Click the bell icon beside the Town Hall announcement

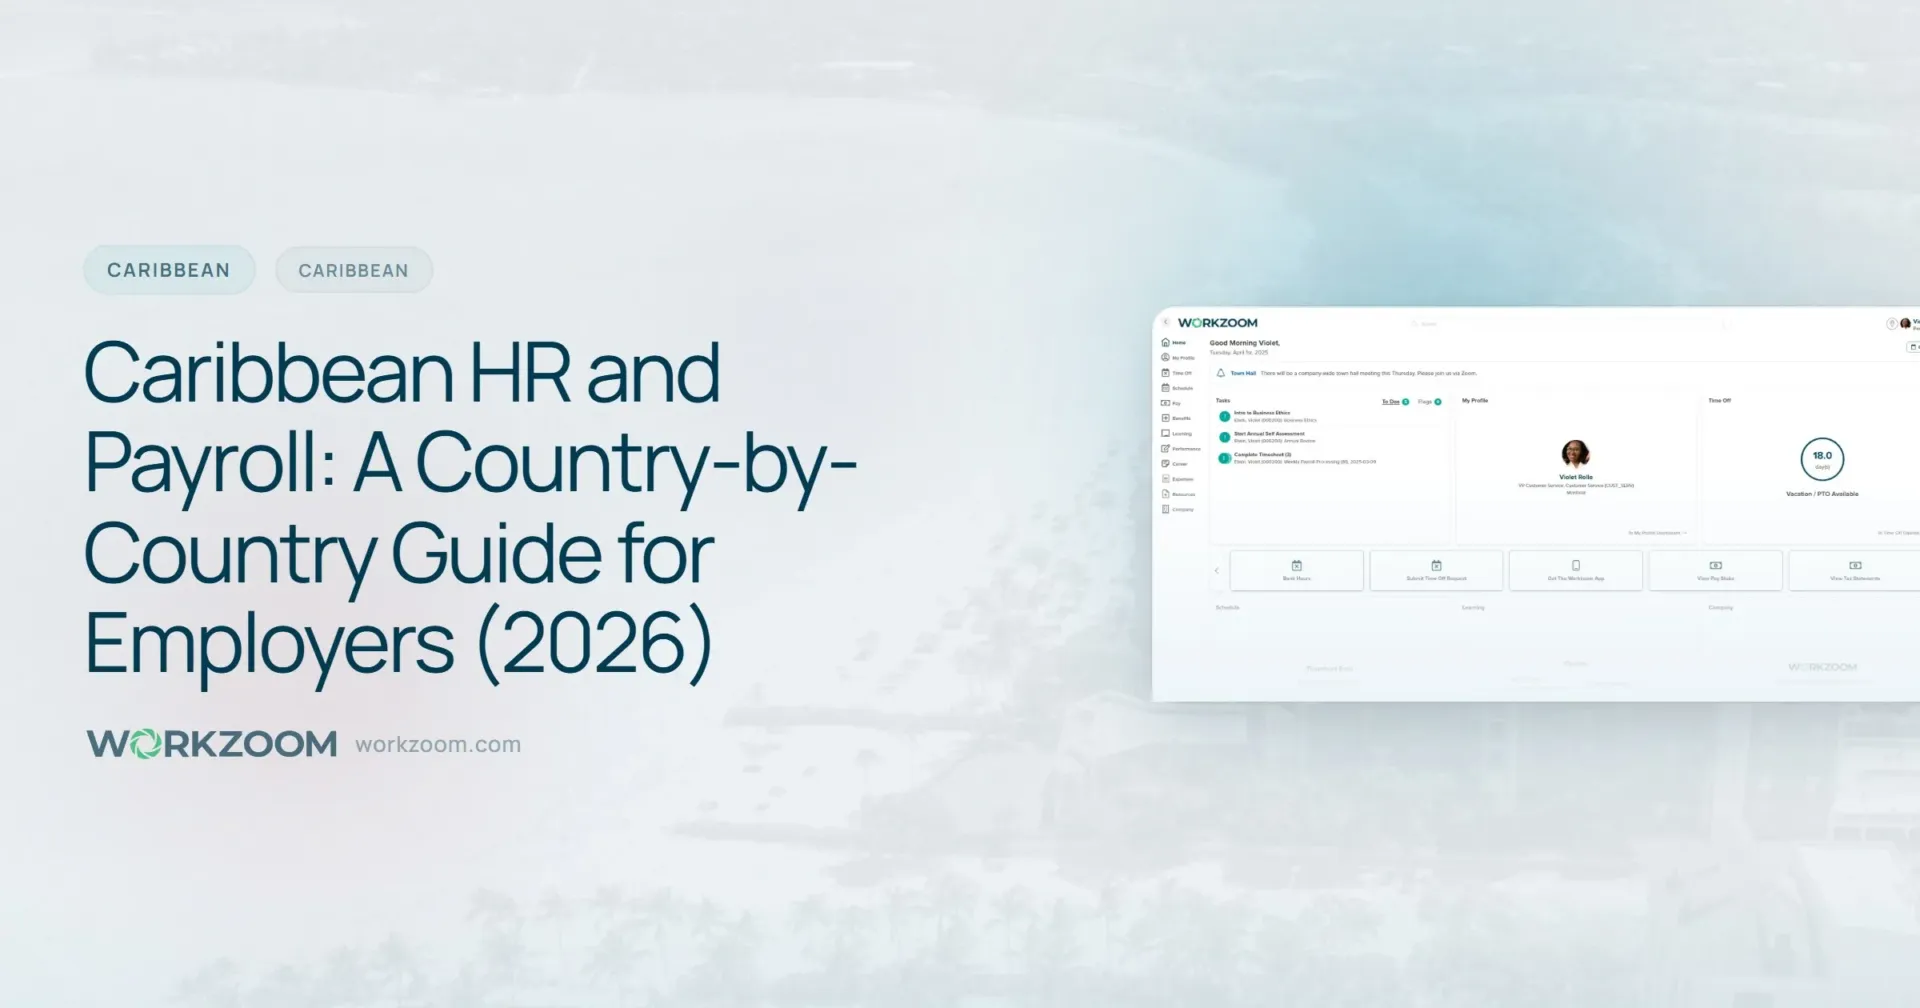[1221, 373]
